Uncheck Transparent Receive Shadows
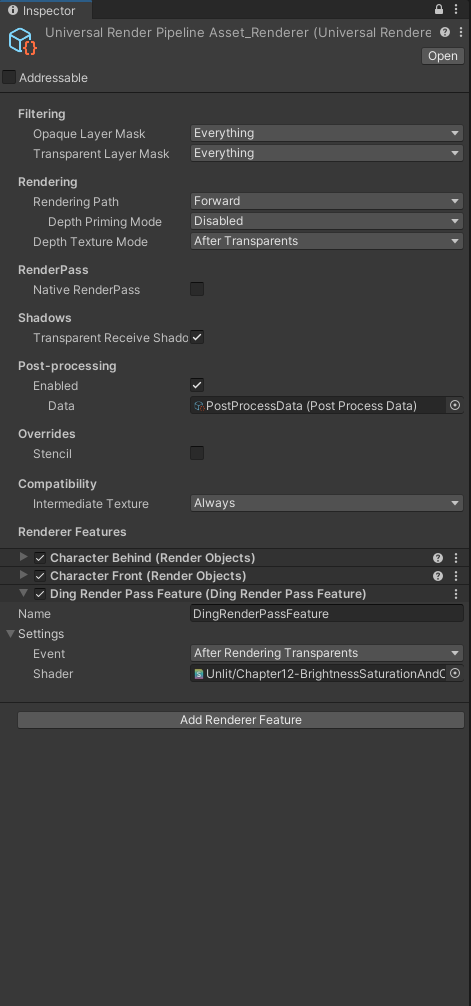This screenshot has width=471, height=1006. pyautogui.click(x=197, y=337)
